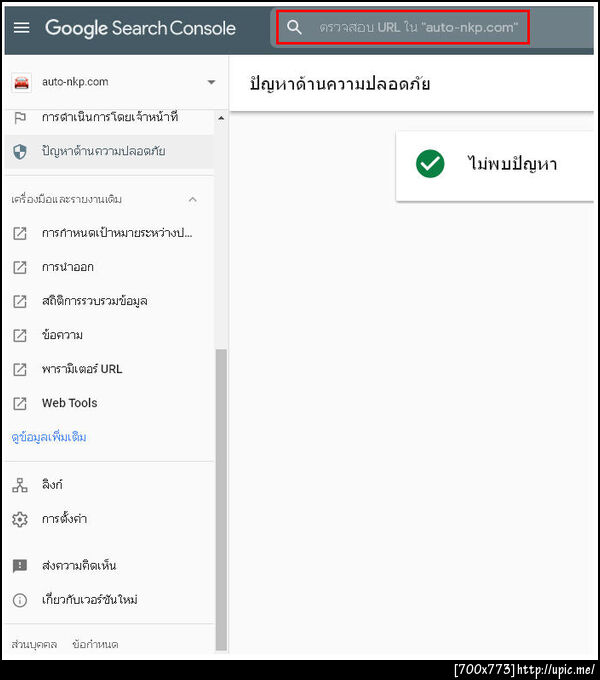Image resolution: width=600 pixels, height=680 pixels.
Task: Open สถิติการรวบรวมข้อมูล report
Action: pyautogui.click(x=95, y=301)
